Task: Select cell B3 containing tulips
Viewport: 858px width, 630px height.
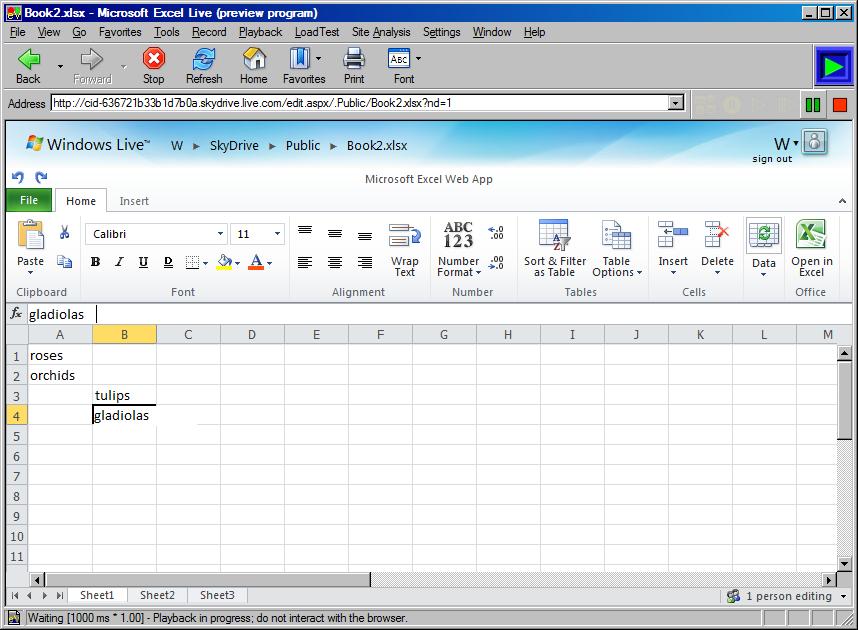Action: (124, 395)
